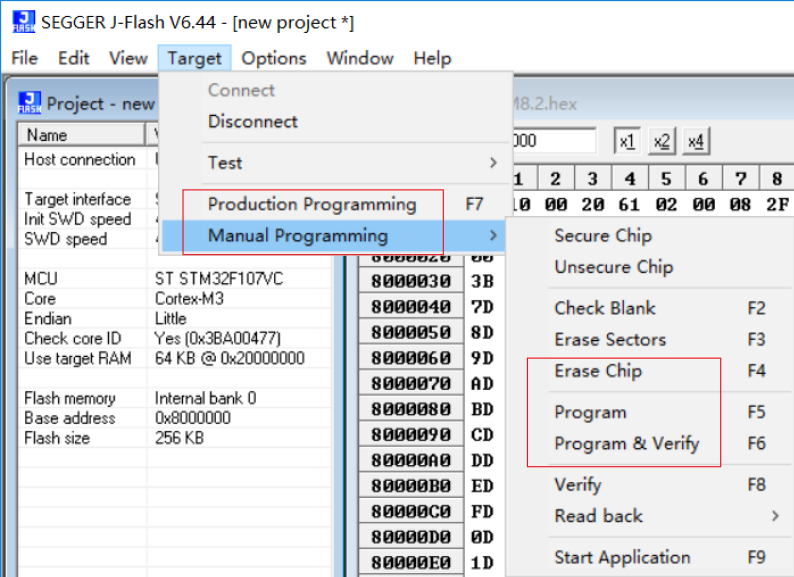Open the Window menu
Image resolution: width=794 pixels, height=577 pixels.
pyautogui.click(x=360, y=58)
